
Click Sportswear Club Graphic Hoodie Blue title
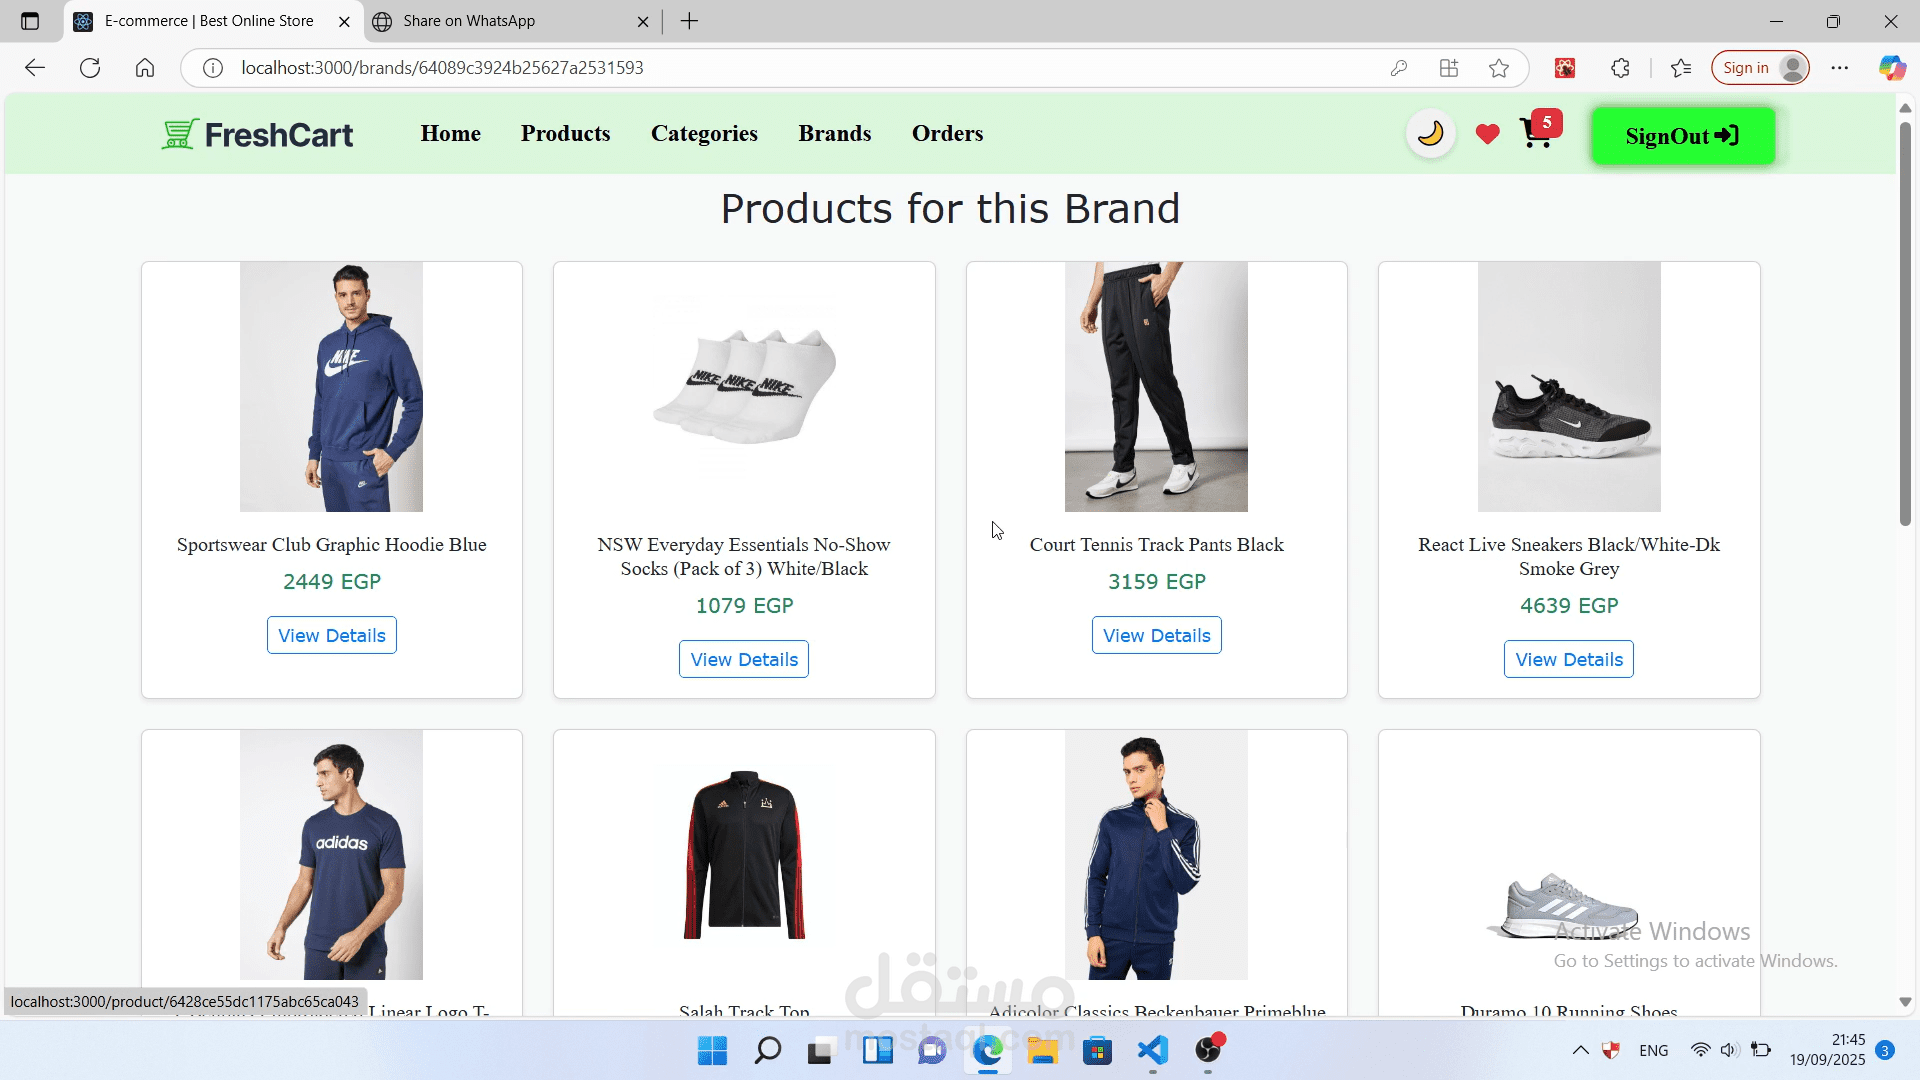pyautogui.click(x=332, y=545)
